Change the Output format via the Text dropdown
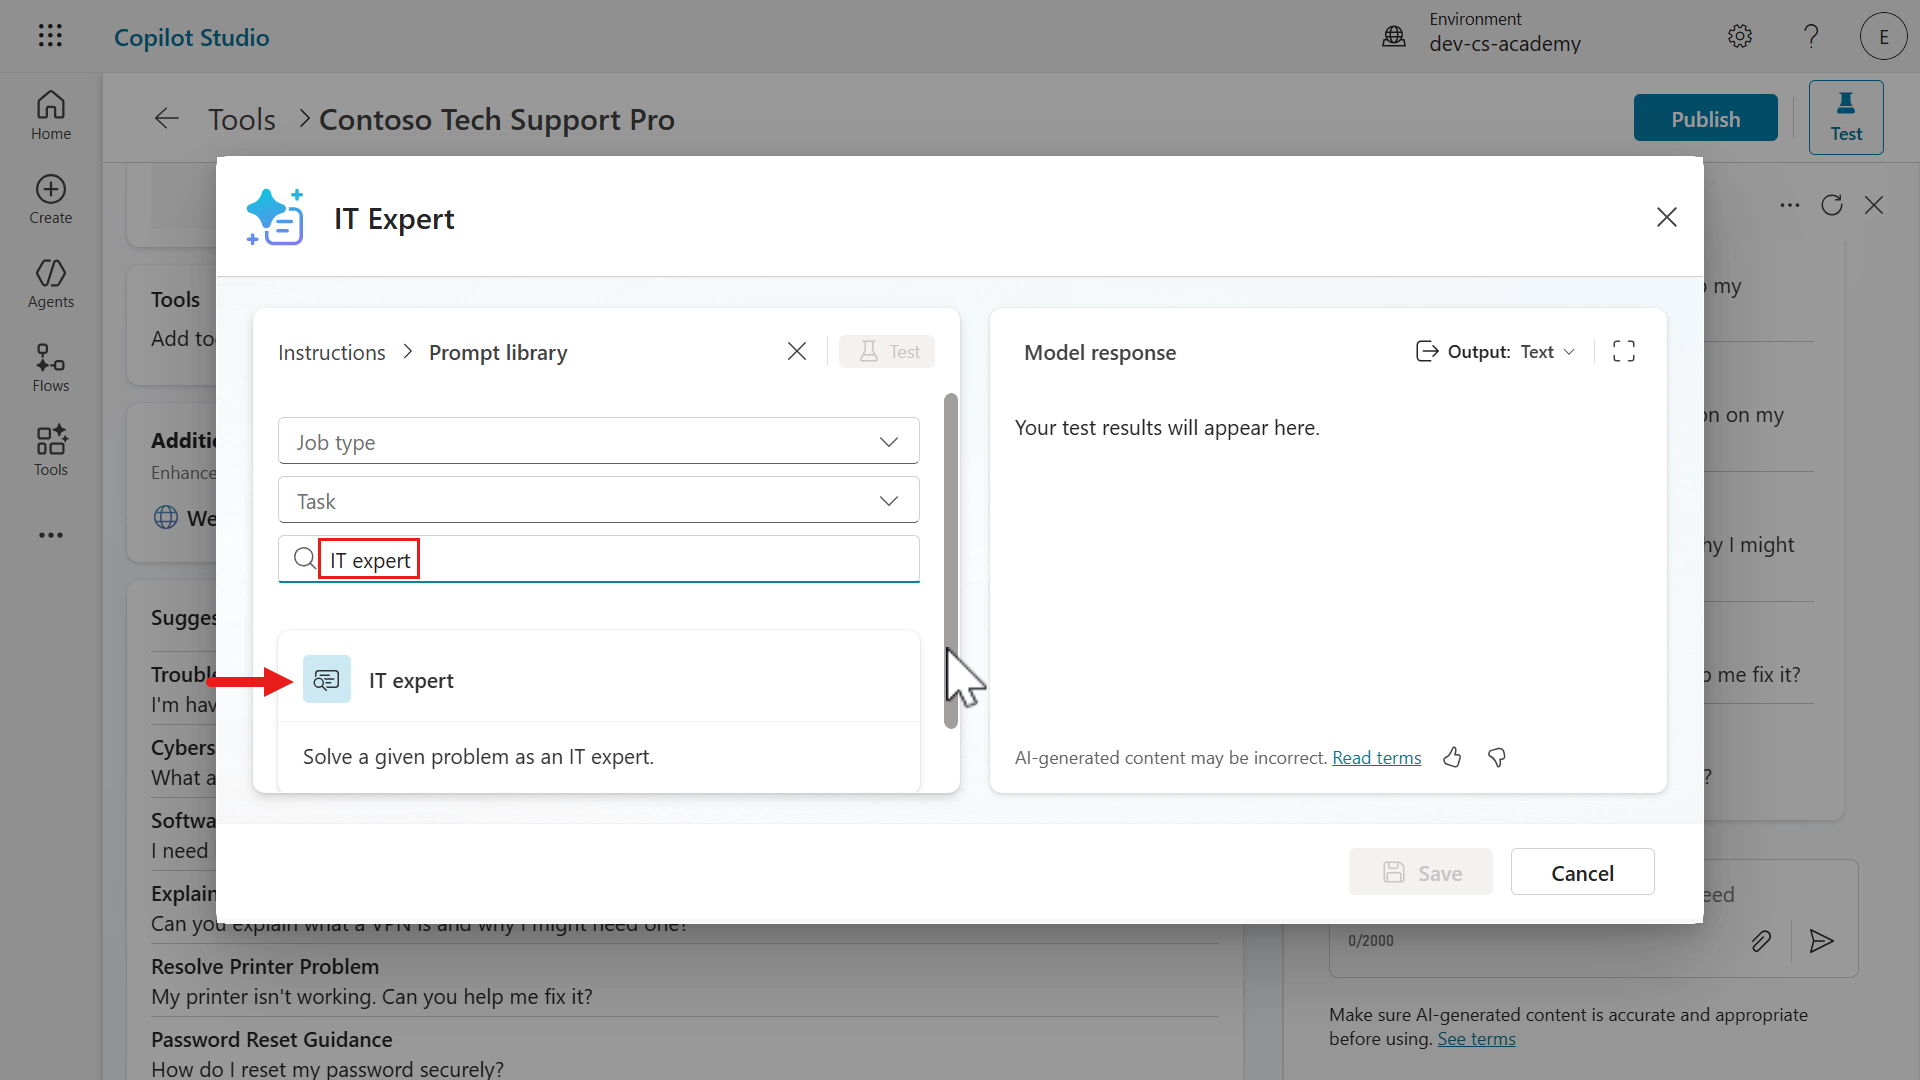The image size is (1920, 1080). click(1547, 351)
